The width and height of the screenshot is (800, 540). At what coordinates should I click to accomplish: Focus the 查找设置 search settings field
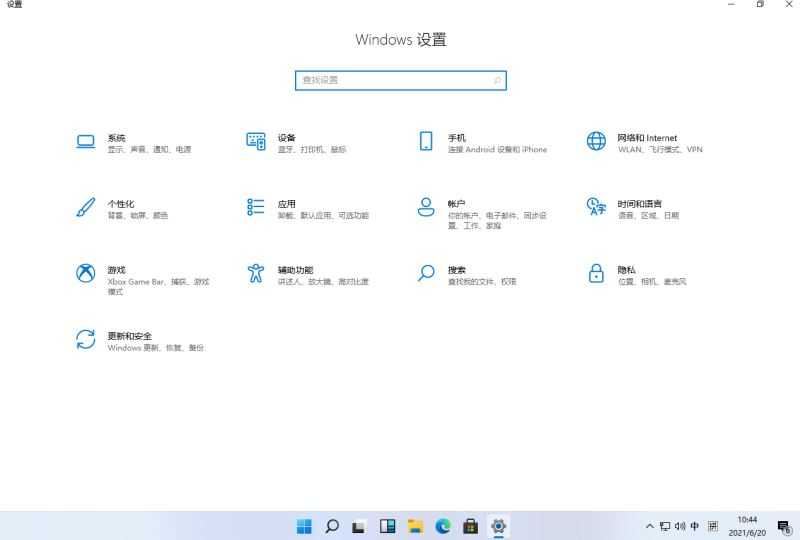pyautogui.click(x=401, y=80)
